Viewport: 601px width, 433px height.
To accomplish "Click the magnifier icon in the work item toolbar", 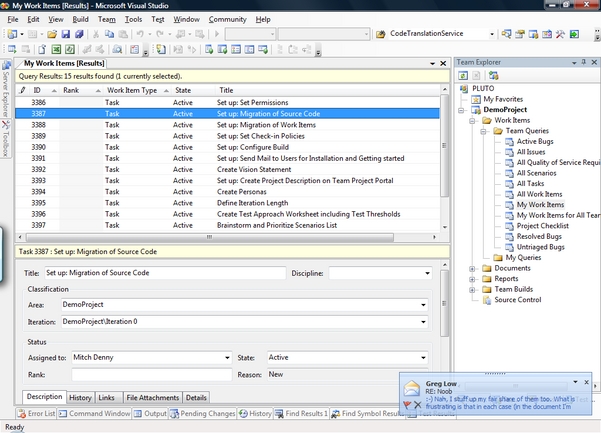I will pyautogui.click(x=117, y=49).
